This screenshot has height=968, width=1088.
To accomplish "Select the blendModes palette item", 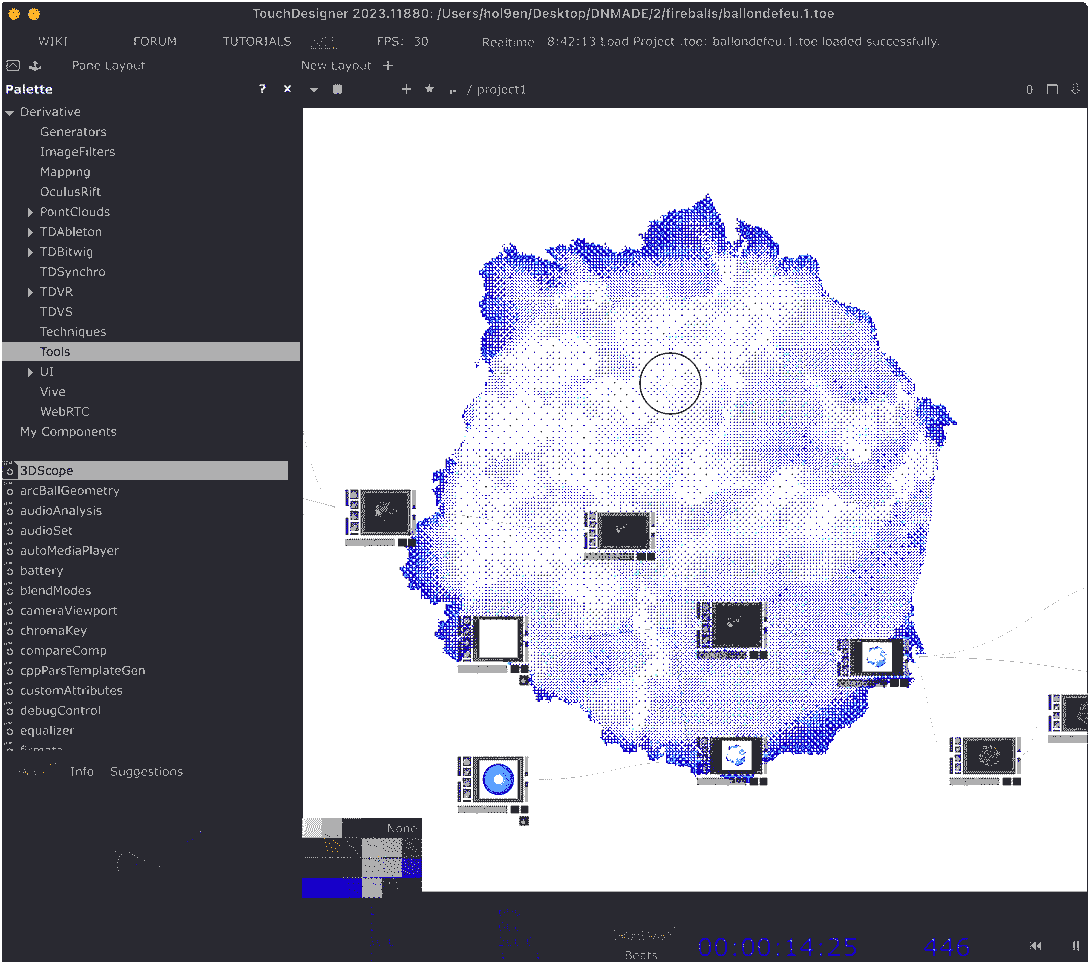I will point(55,591).
